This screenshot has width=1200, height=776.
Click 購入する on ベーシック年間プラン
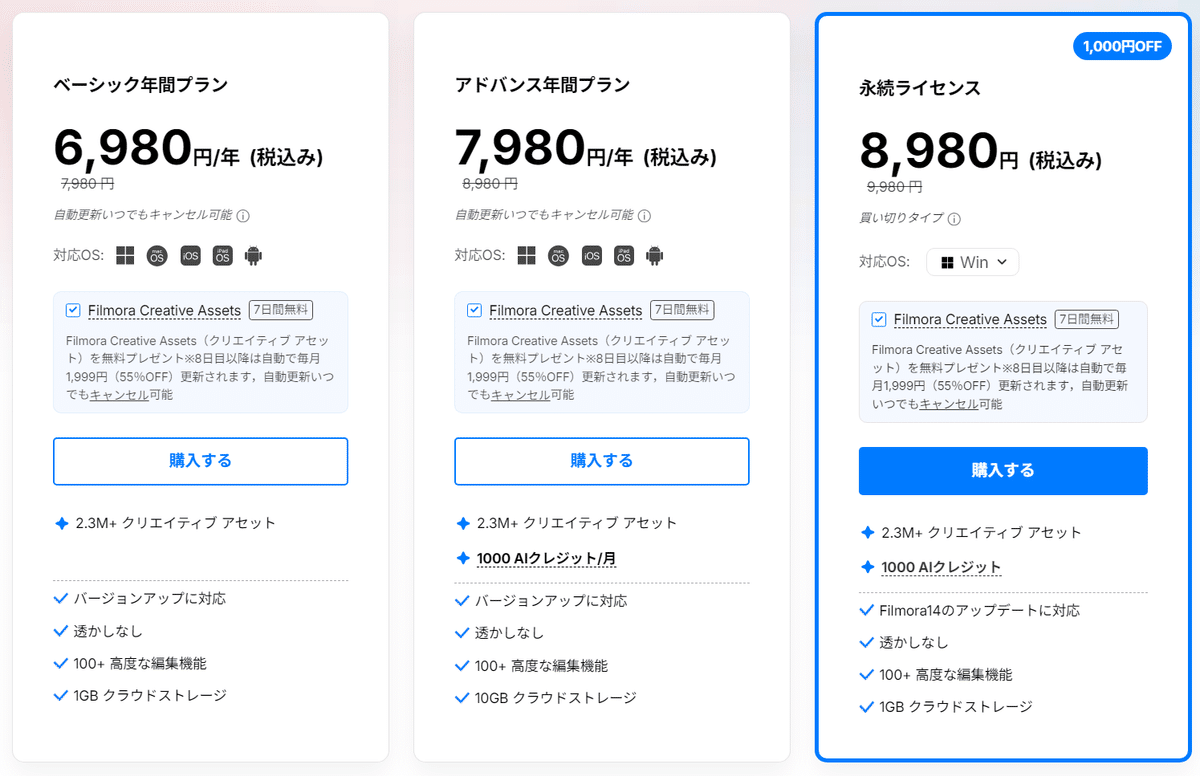coord(200,461)
